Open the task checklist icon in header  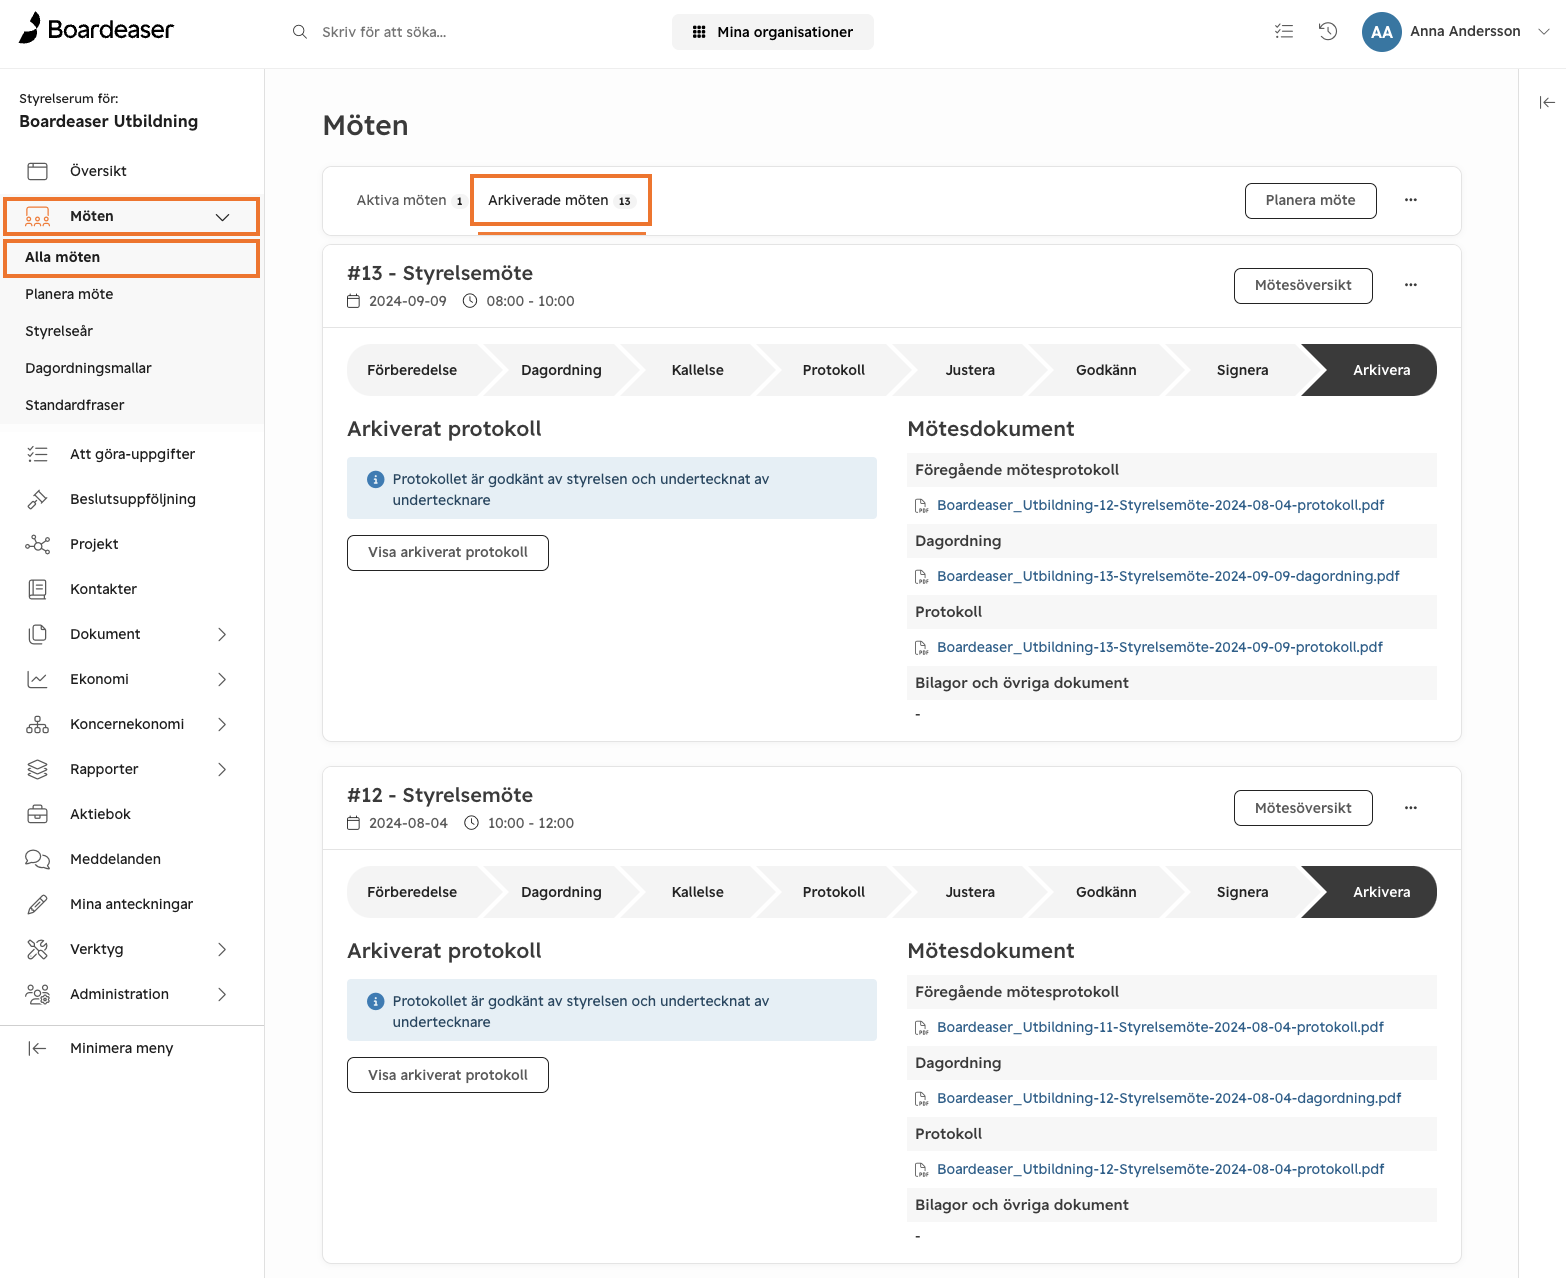pyautogui.click(x=1284, y=32)
